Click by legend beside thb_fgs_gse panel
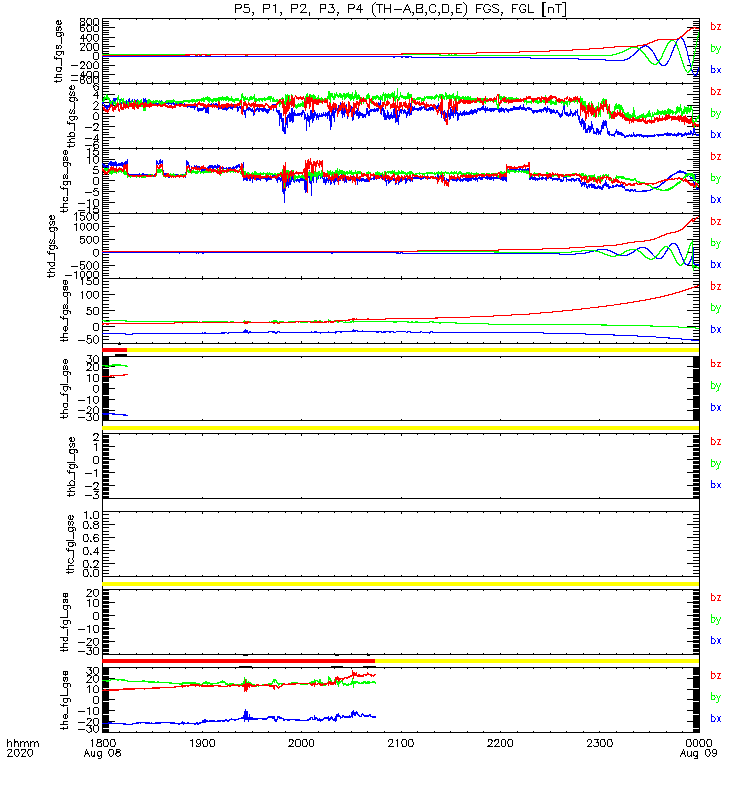750x800 pixels. pyautogui.click(x=716, y=113)
